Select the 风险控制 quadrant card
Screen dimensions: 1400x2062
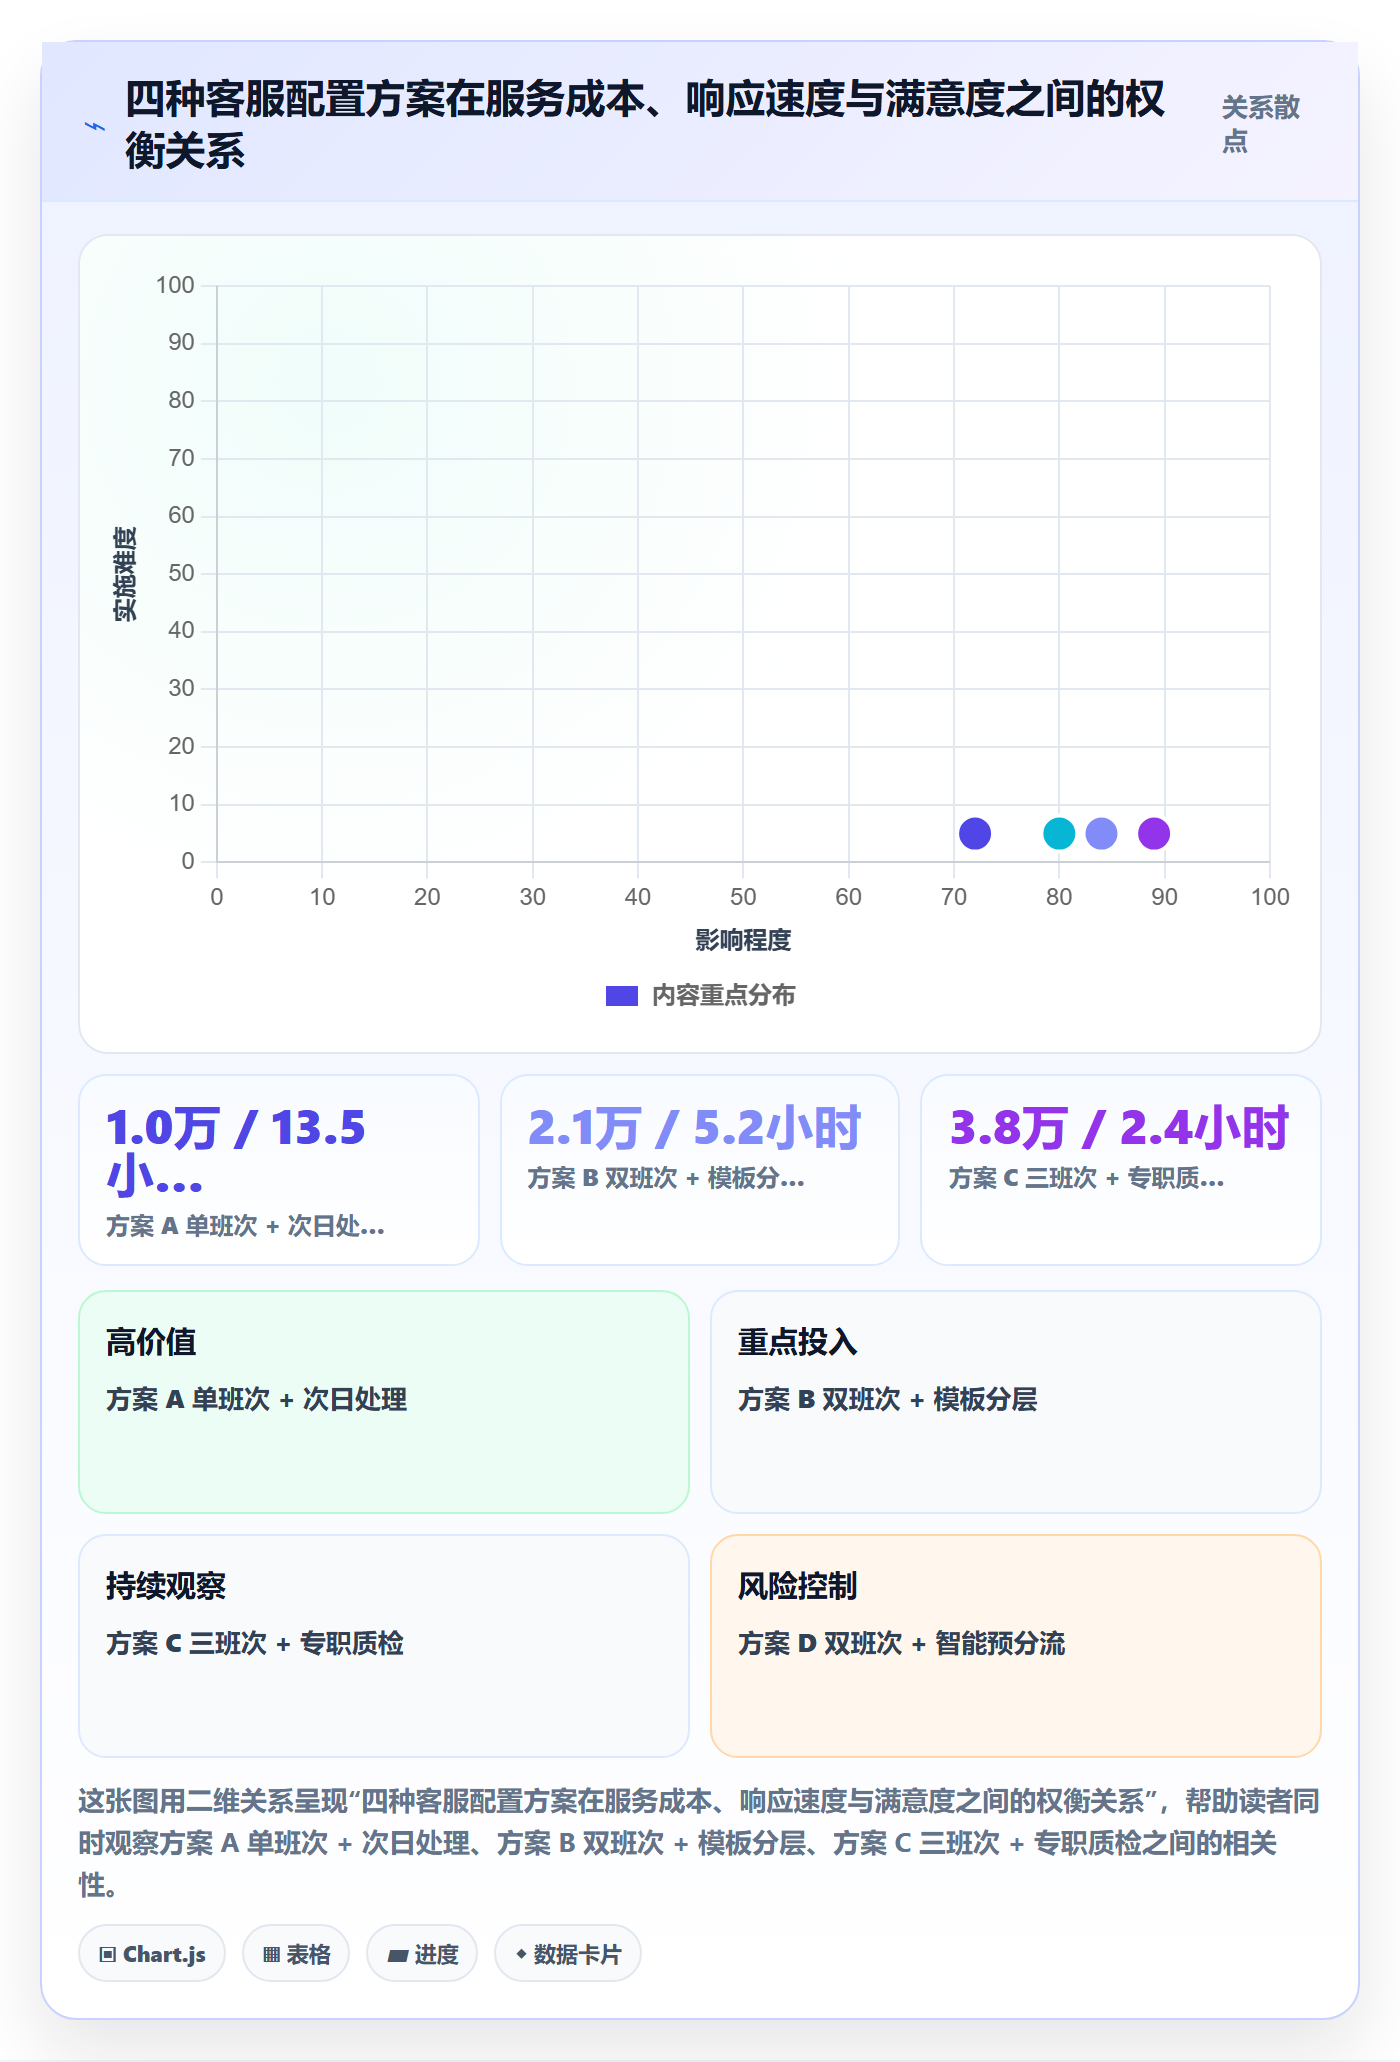[x=1016, y=1646]
